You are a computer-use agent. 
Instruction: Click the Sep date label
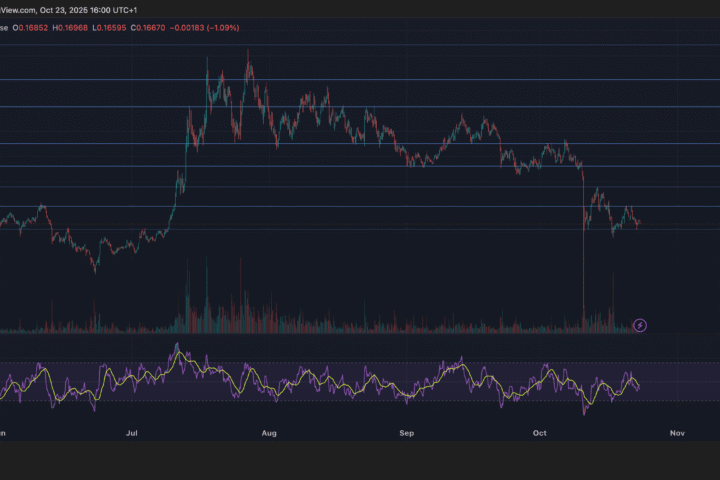406,433
